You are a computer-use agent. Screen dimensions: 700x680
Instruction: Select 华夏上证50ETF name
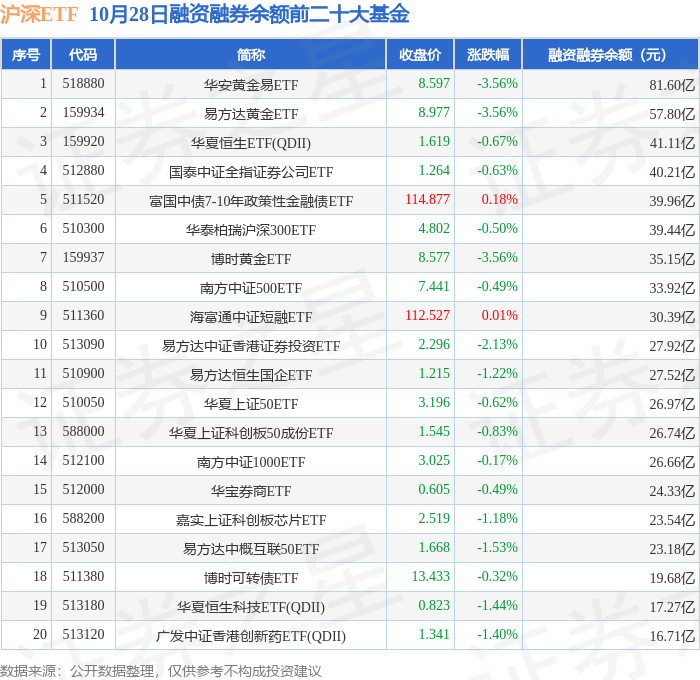pos(251,404)
